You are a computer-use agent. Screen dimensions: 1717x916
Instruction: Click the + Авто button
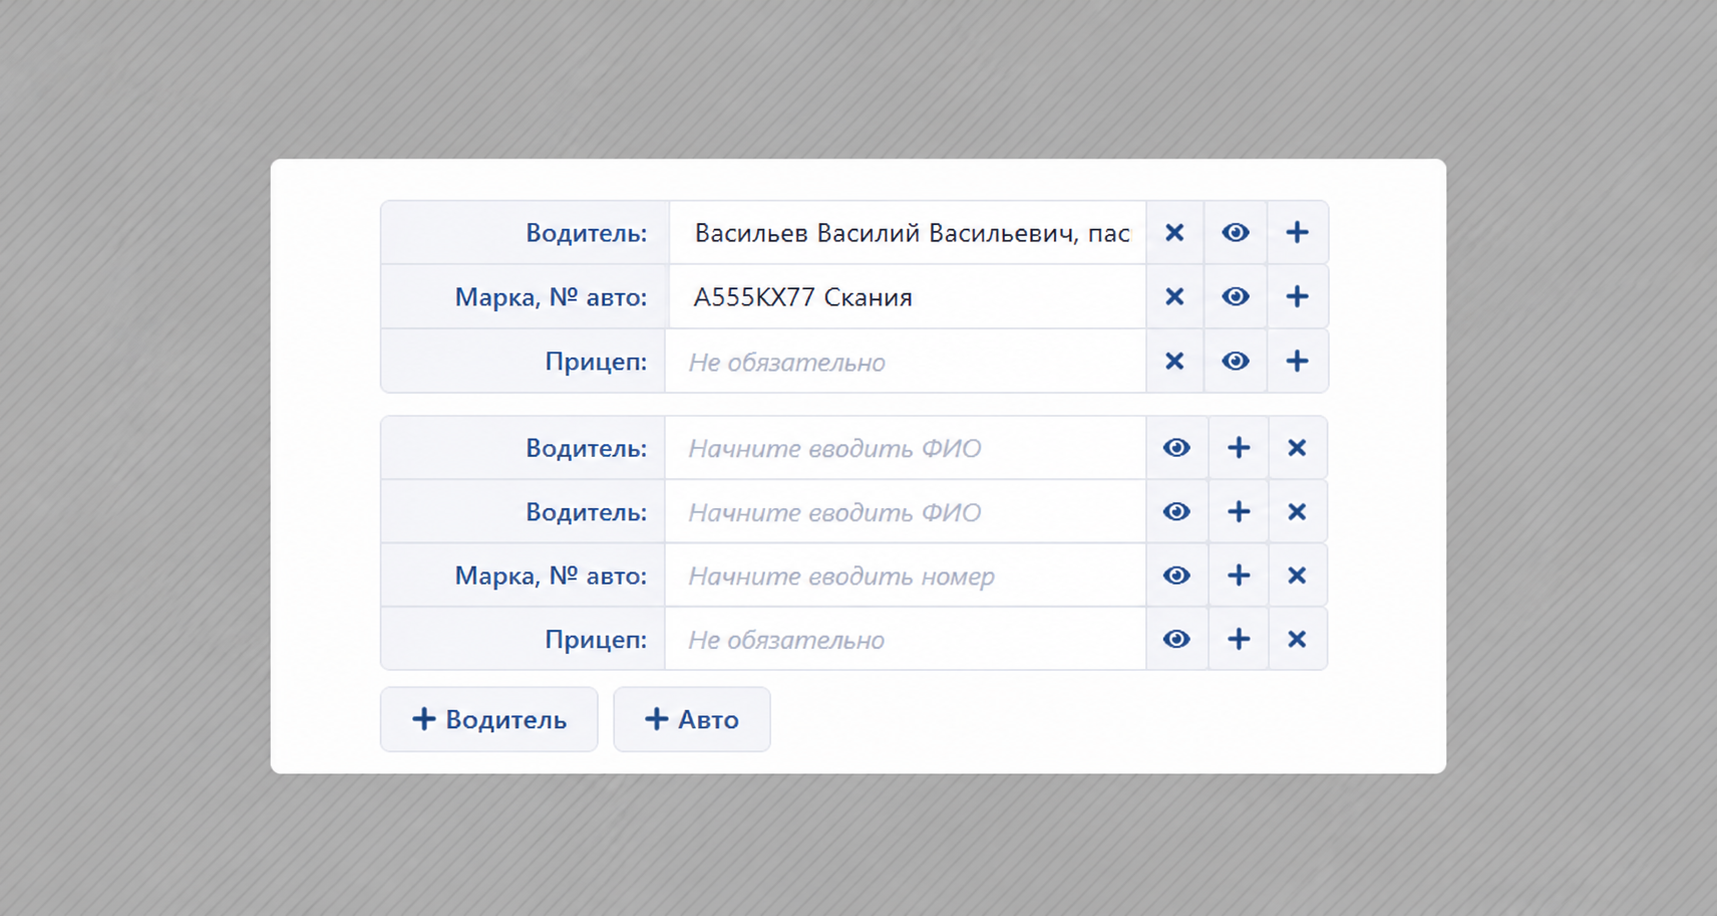(692, 719)
